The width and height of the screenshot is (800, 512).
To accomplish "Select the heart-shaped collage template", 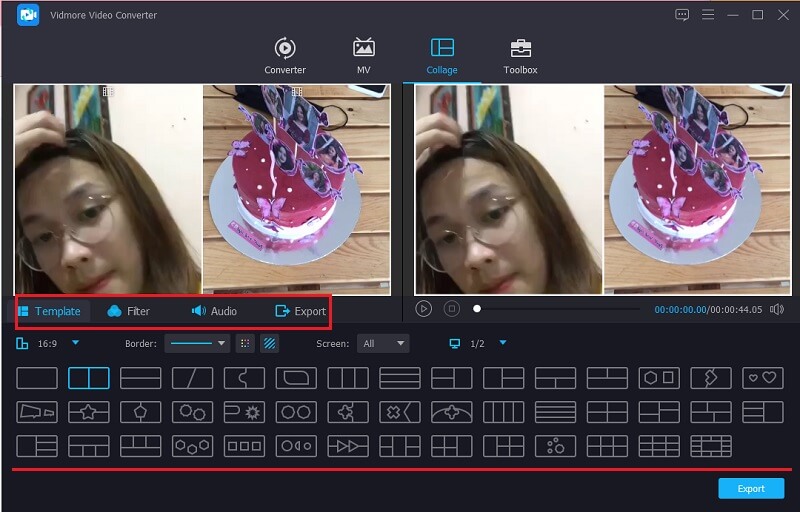I will (x=762, y=378).
